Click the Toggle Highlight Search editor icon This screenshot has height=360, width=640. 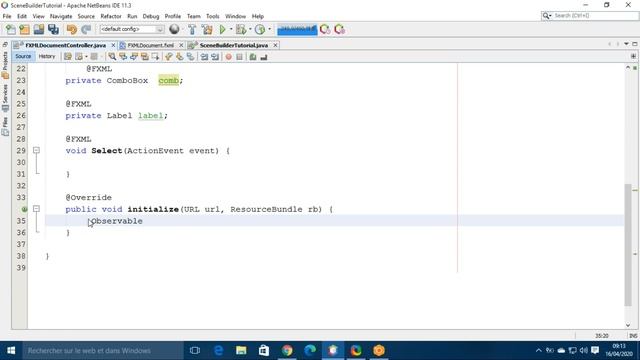click(144, 57)
